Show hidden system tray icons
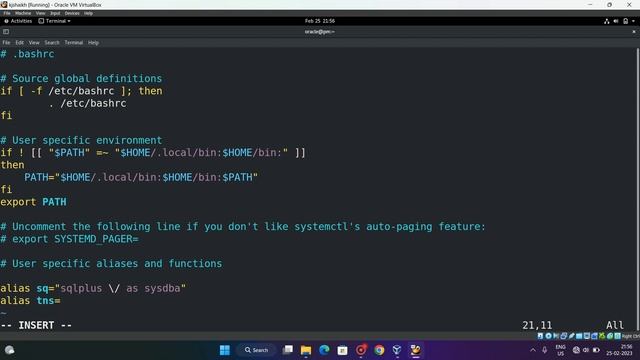This screenshot has height=360, width=640. point(533,350)
